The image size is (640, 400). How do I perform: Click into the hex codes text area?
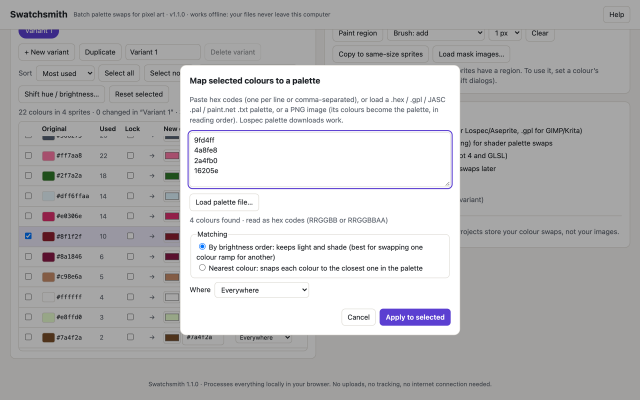click(320, 160)
